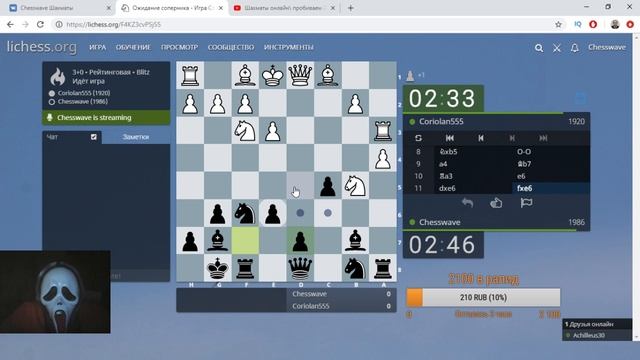Expand the Друзья онлайн friends list
The image size is (640, 360).
(597, 324)
